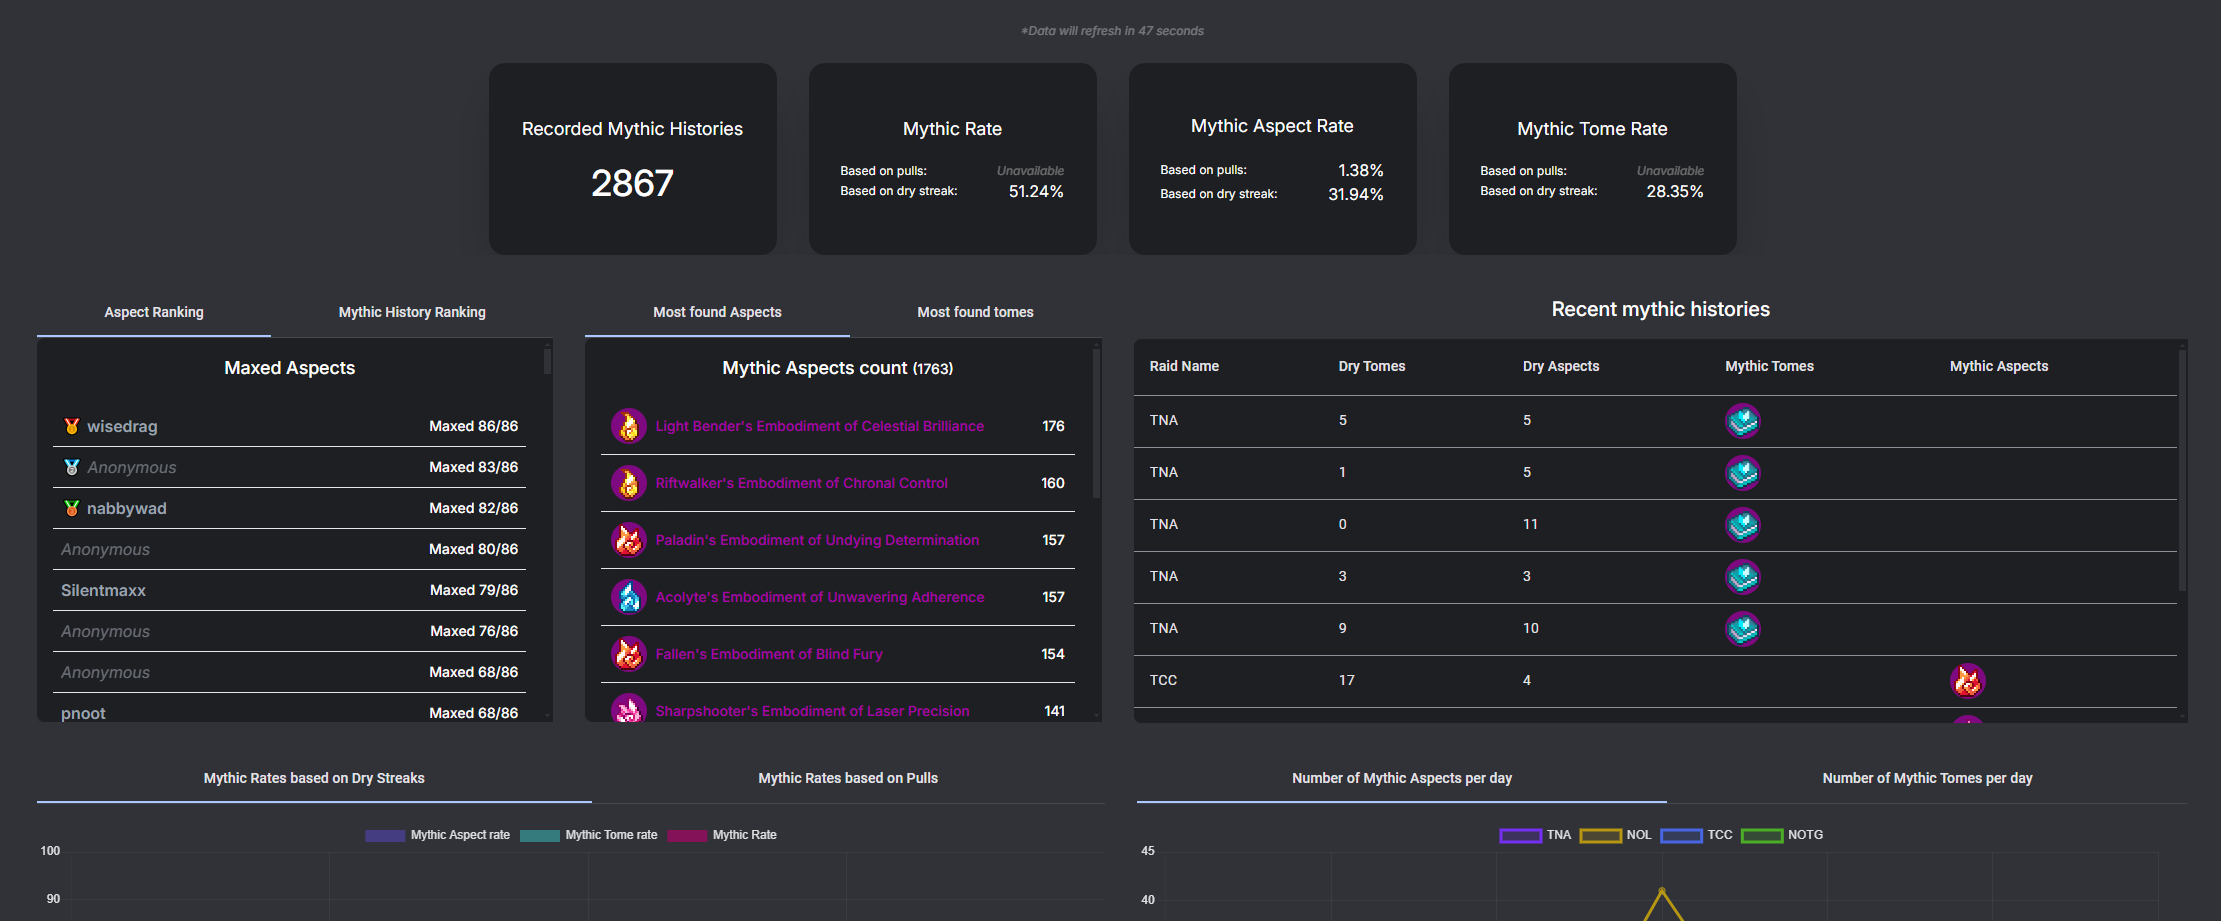Click the mythic tome icon in the TNA row with 3 dry tomes
Screen dimensions: 2221x921
(x=1743, y=577)
